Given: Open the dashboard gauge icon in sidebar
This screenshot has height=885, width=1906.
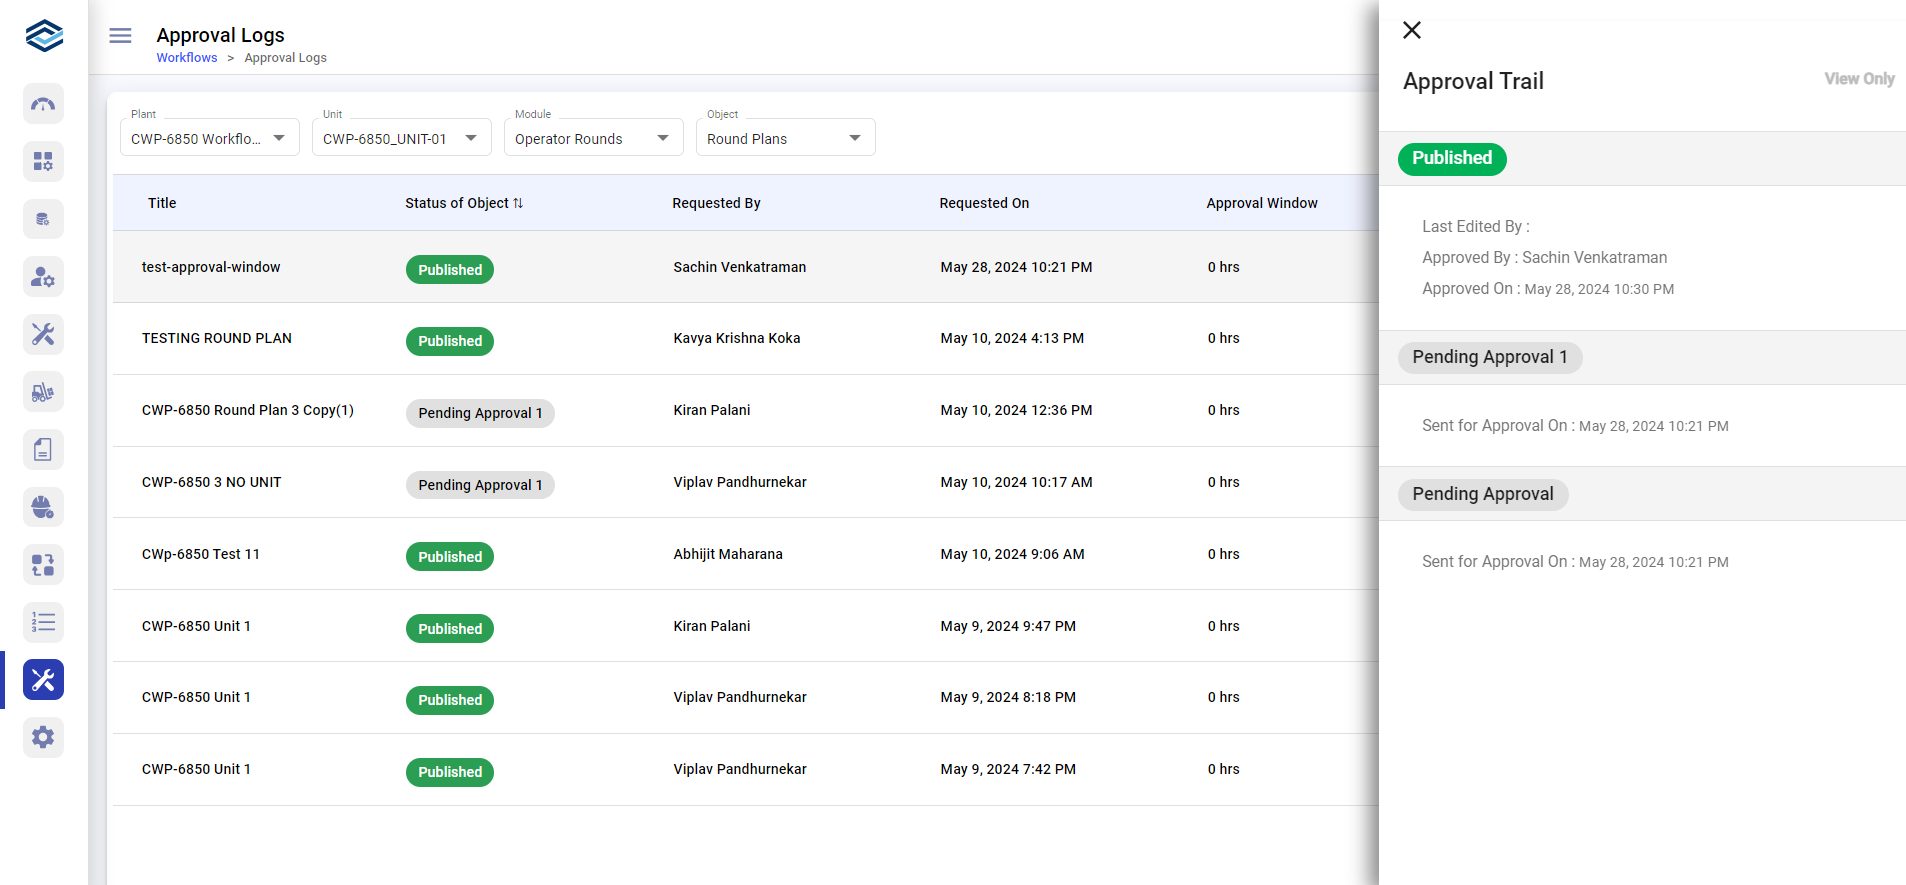Looking at the screenshot, I should tap(43, 104).
